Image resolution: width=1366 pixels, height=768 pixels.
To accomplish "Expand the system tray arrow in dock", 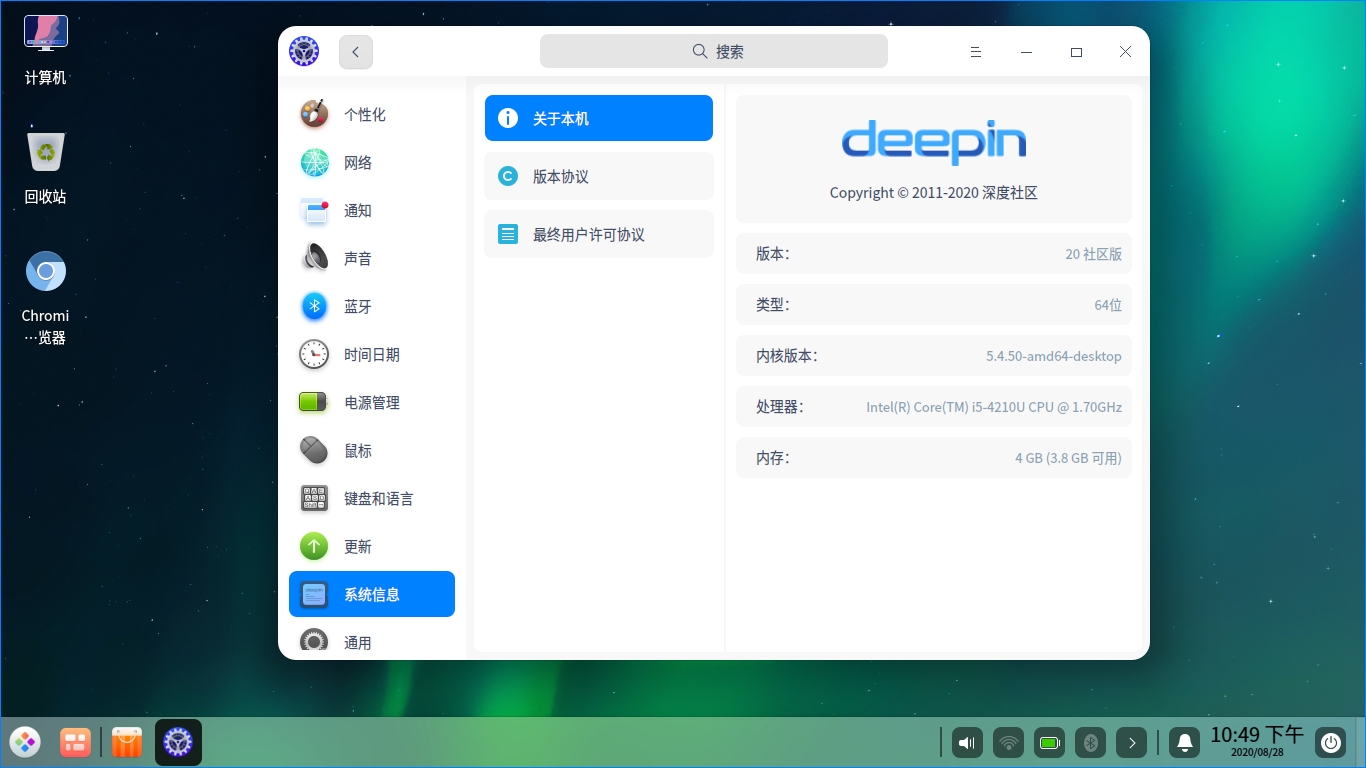I will point(1132,743).
